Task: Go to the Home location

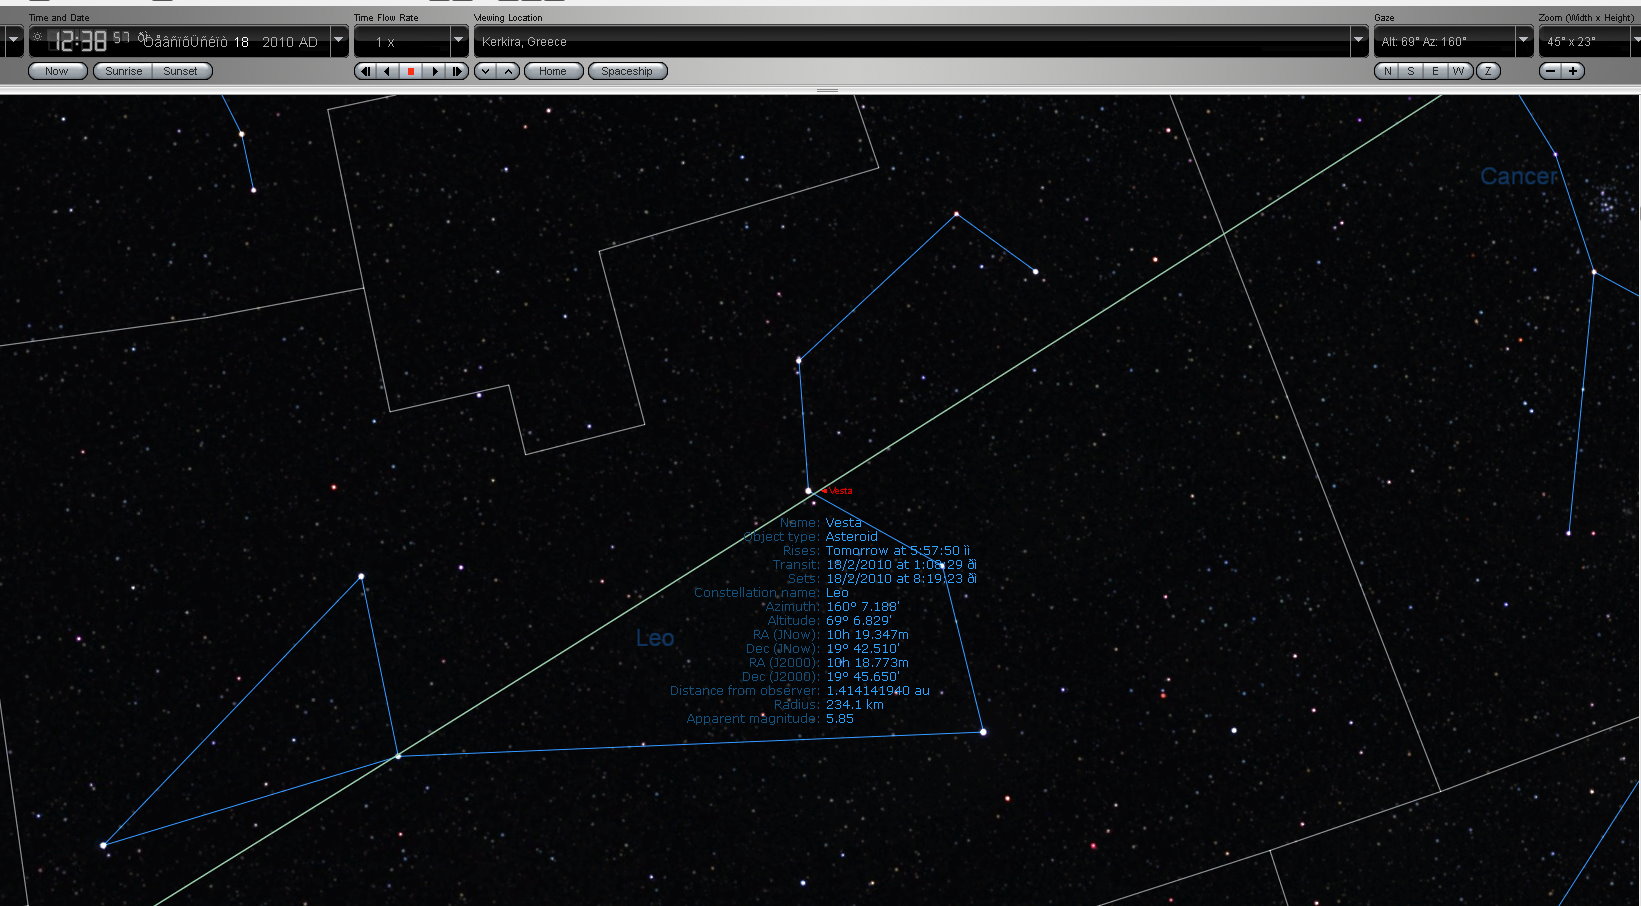Action: [552, 71]
